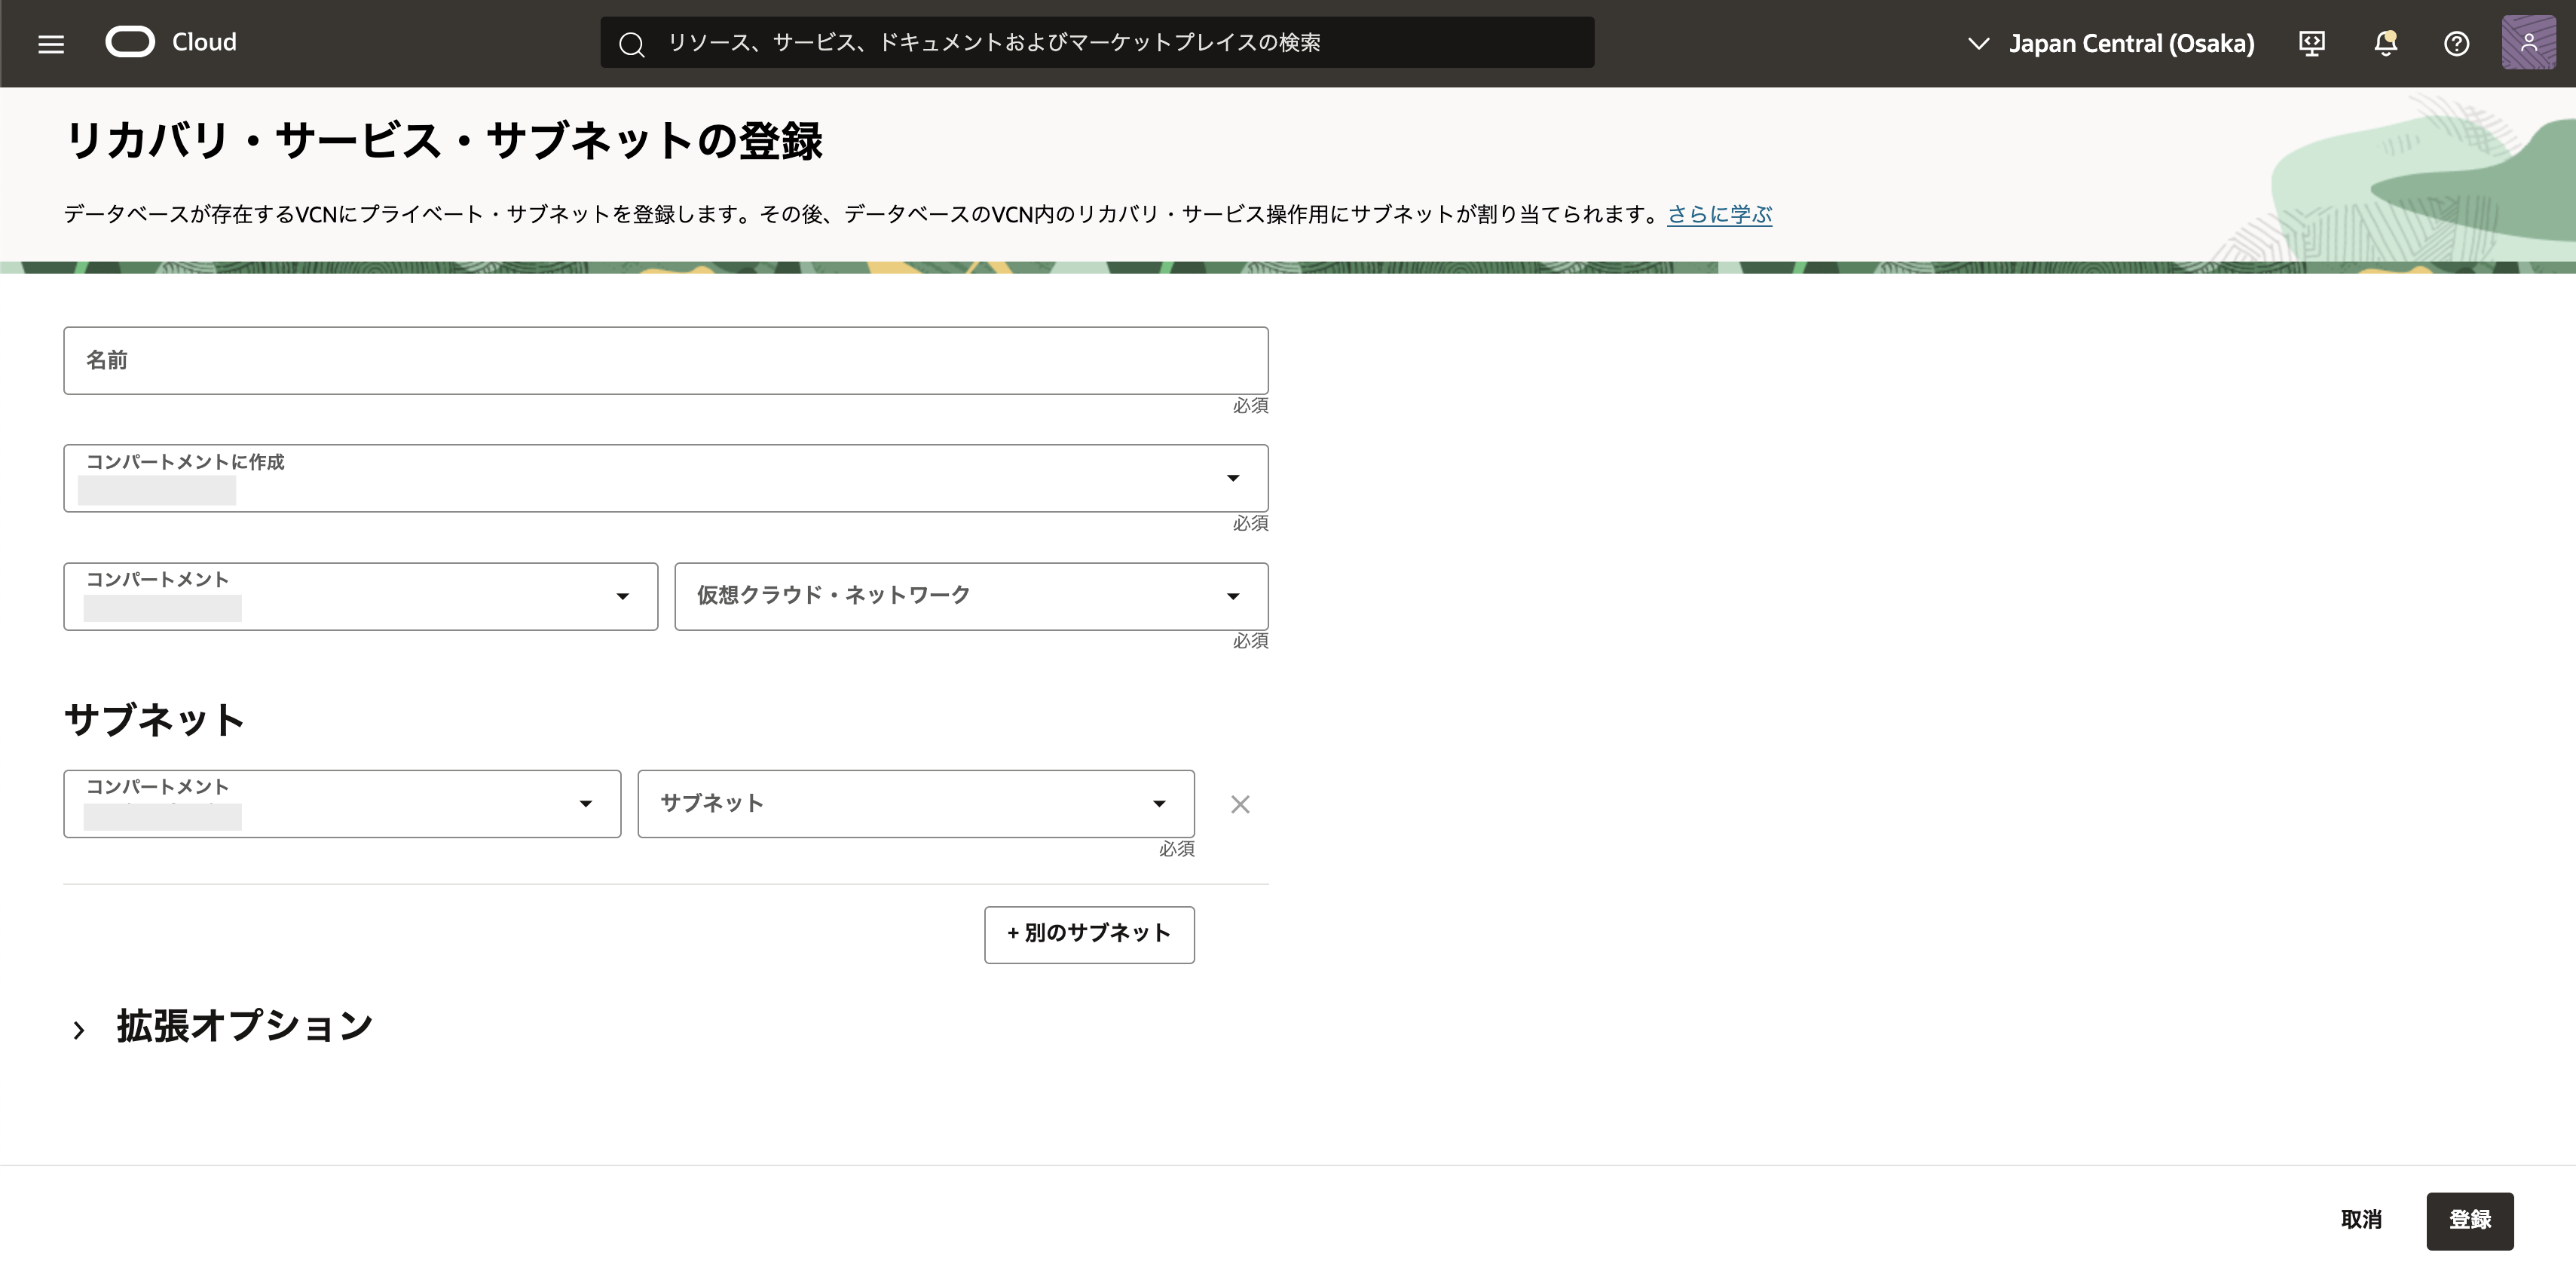Click the + 別のサブネット button
Viewport: 2576px width, 1277px height.
point(1089,934)
